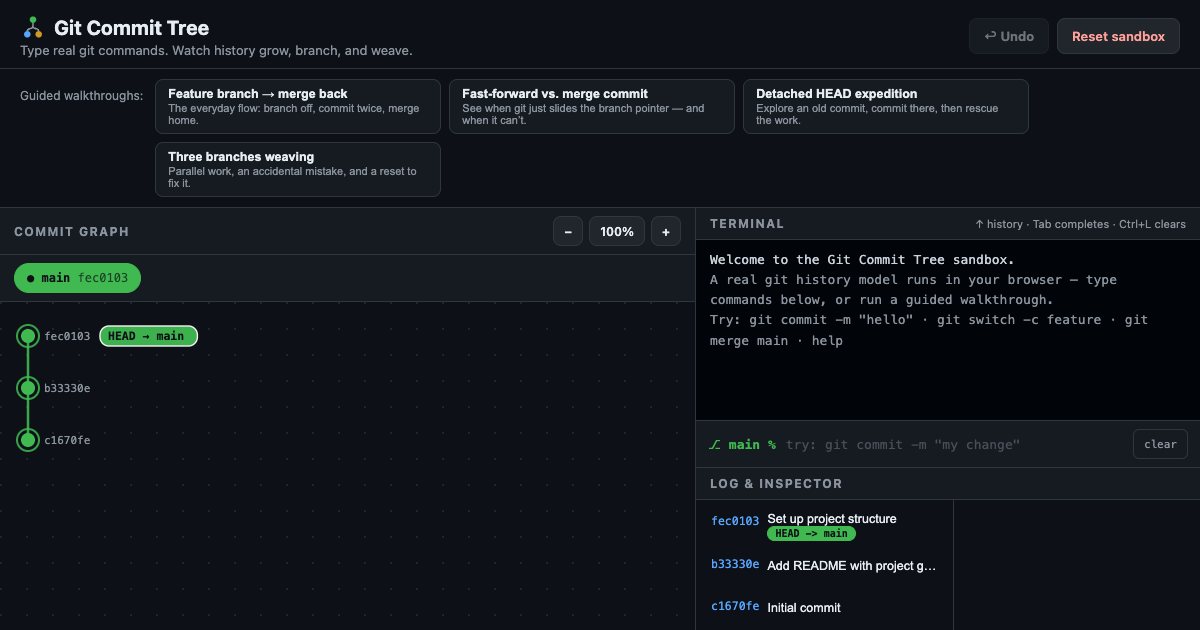Click the branch icon in terminal prompt
Viewport: 1200px width, 630px height.
(x=715, y=444)
